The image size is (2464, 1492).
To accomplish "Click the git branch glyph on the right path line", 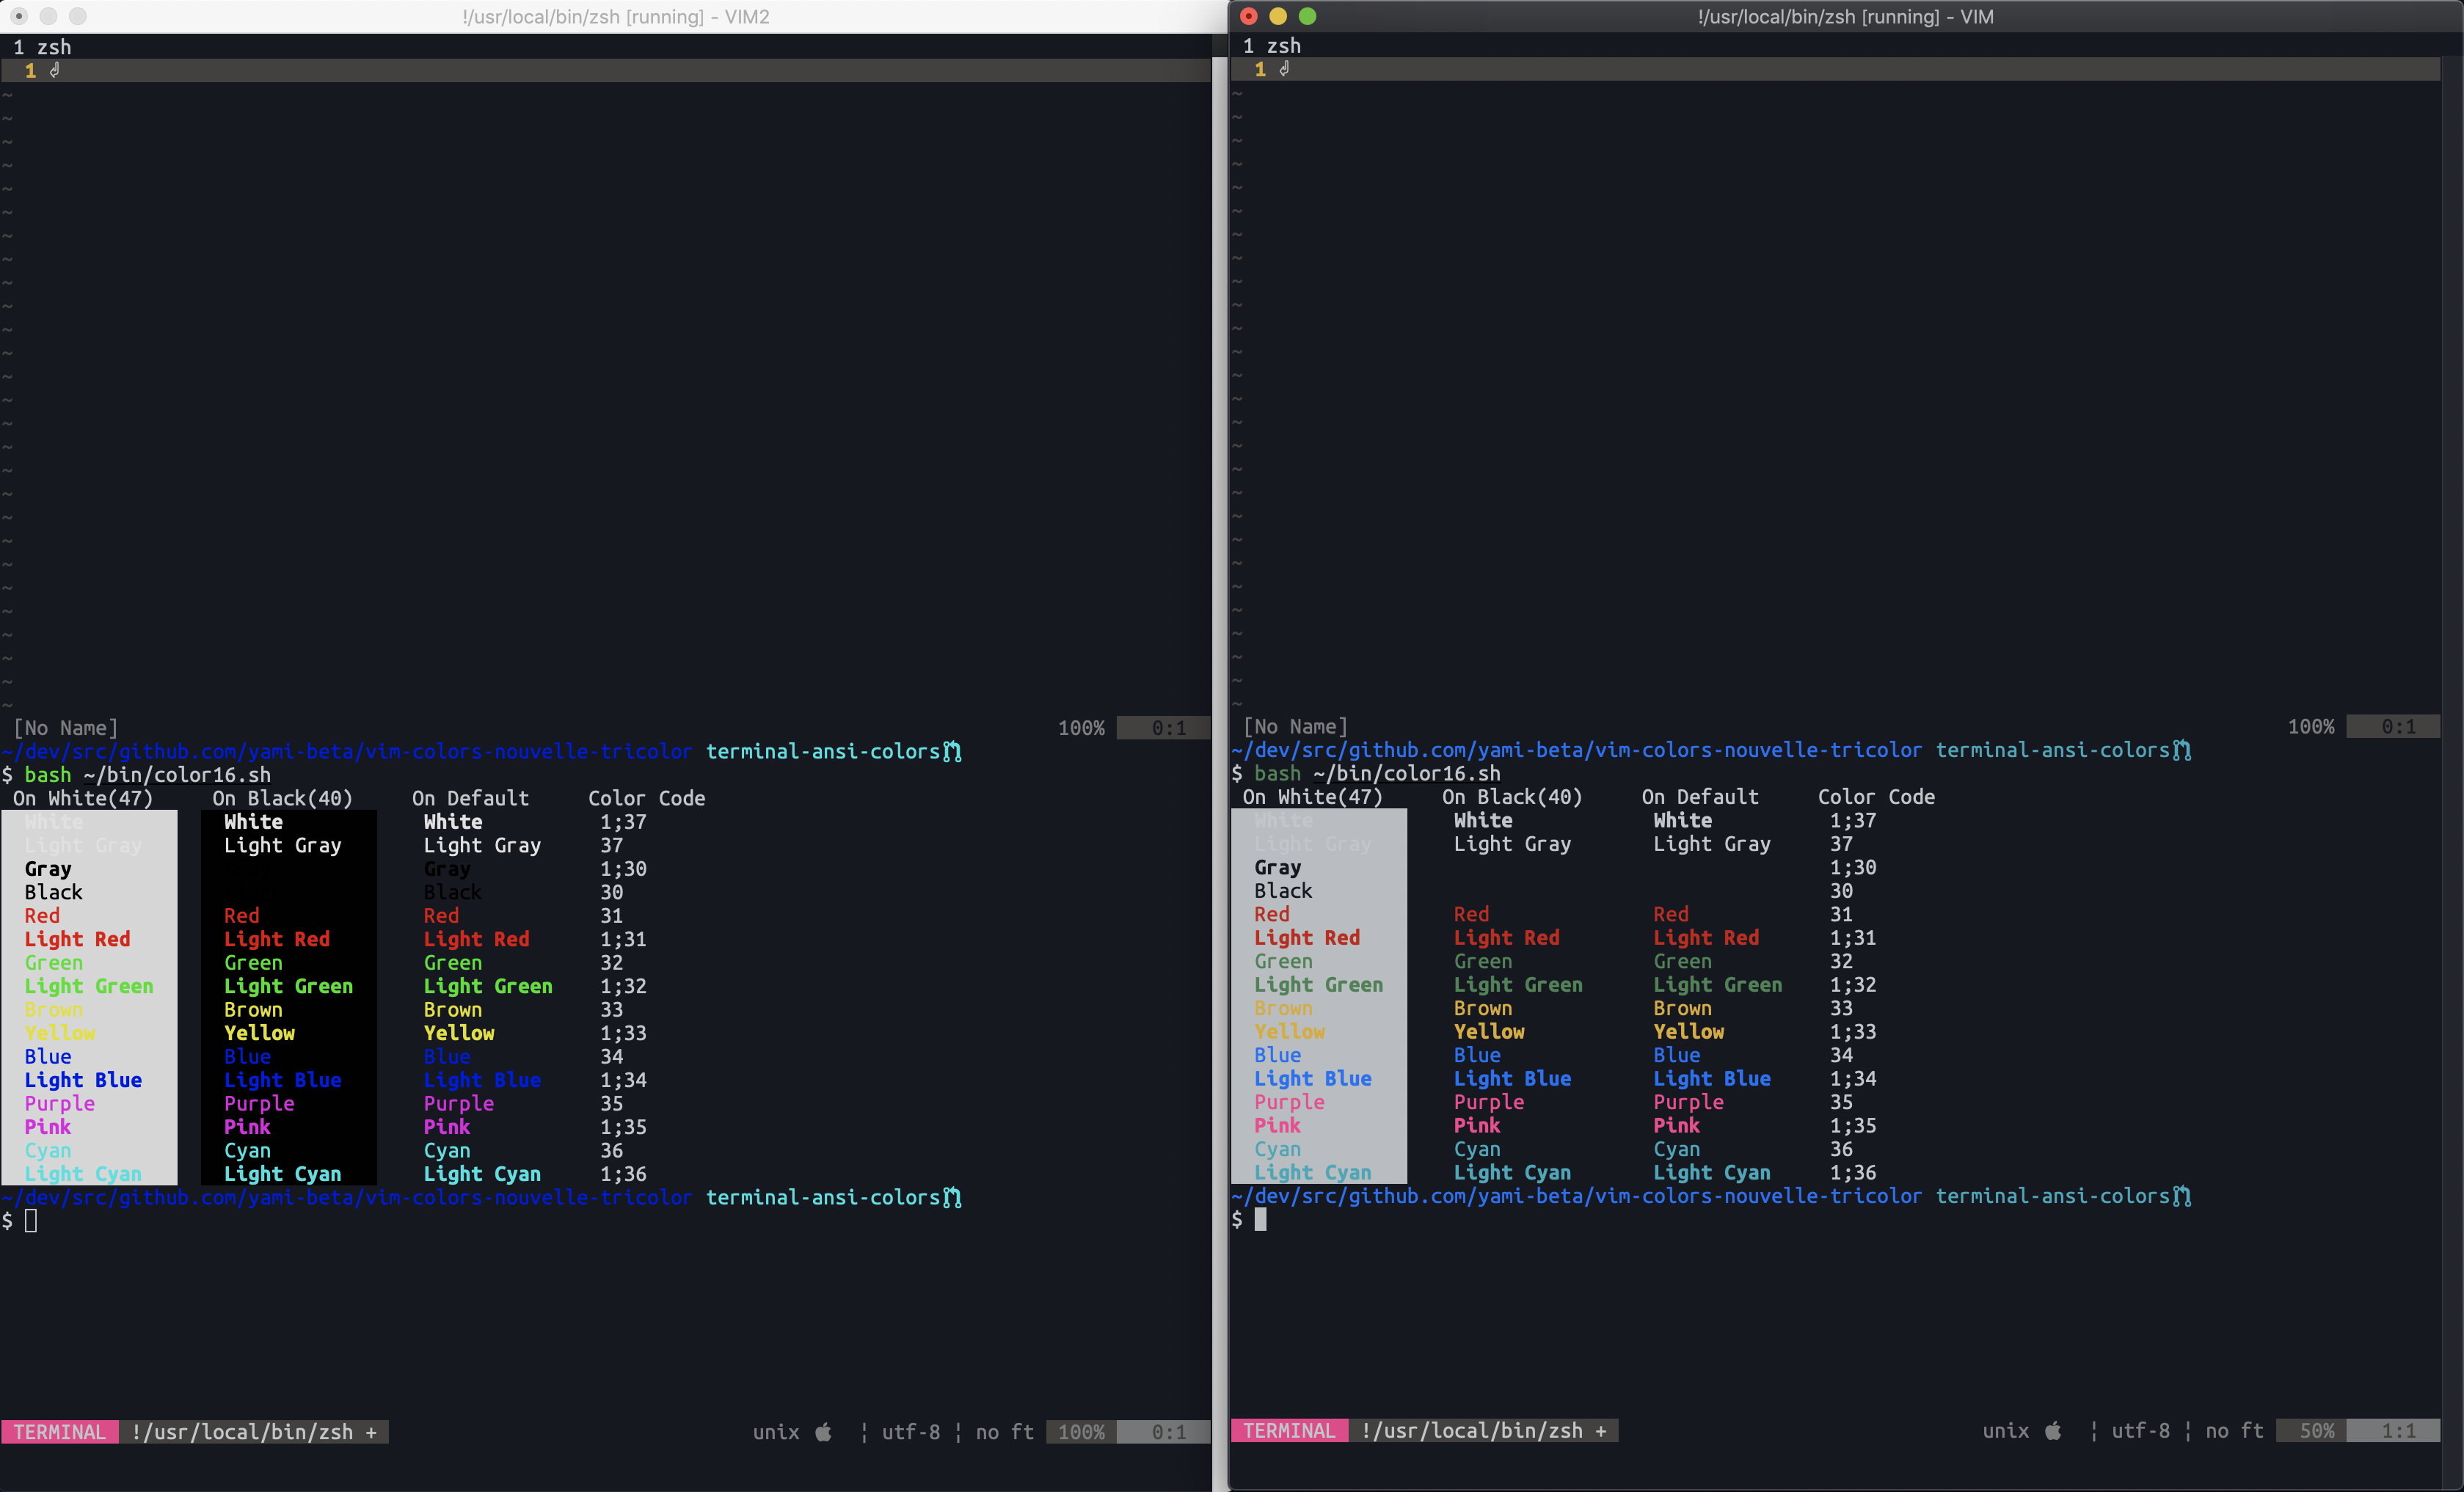I will 2183,750.
